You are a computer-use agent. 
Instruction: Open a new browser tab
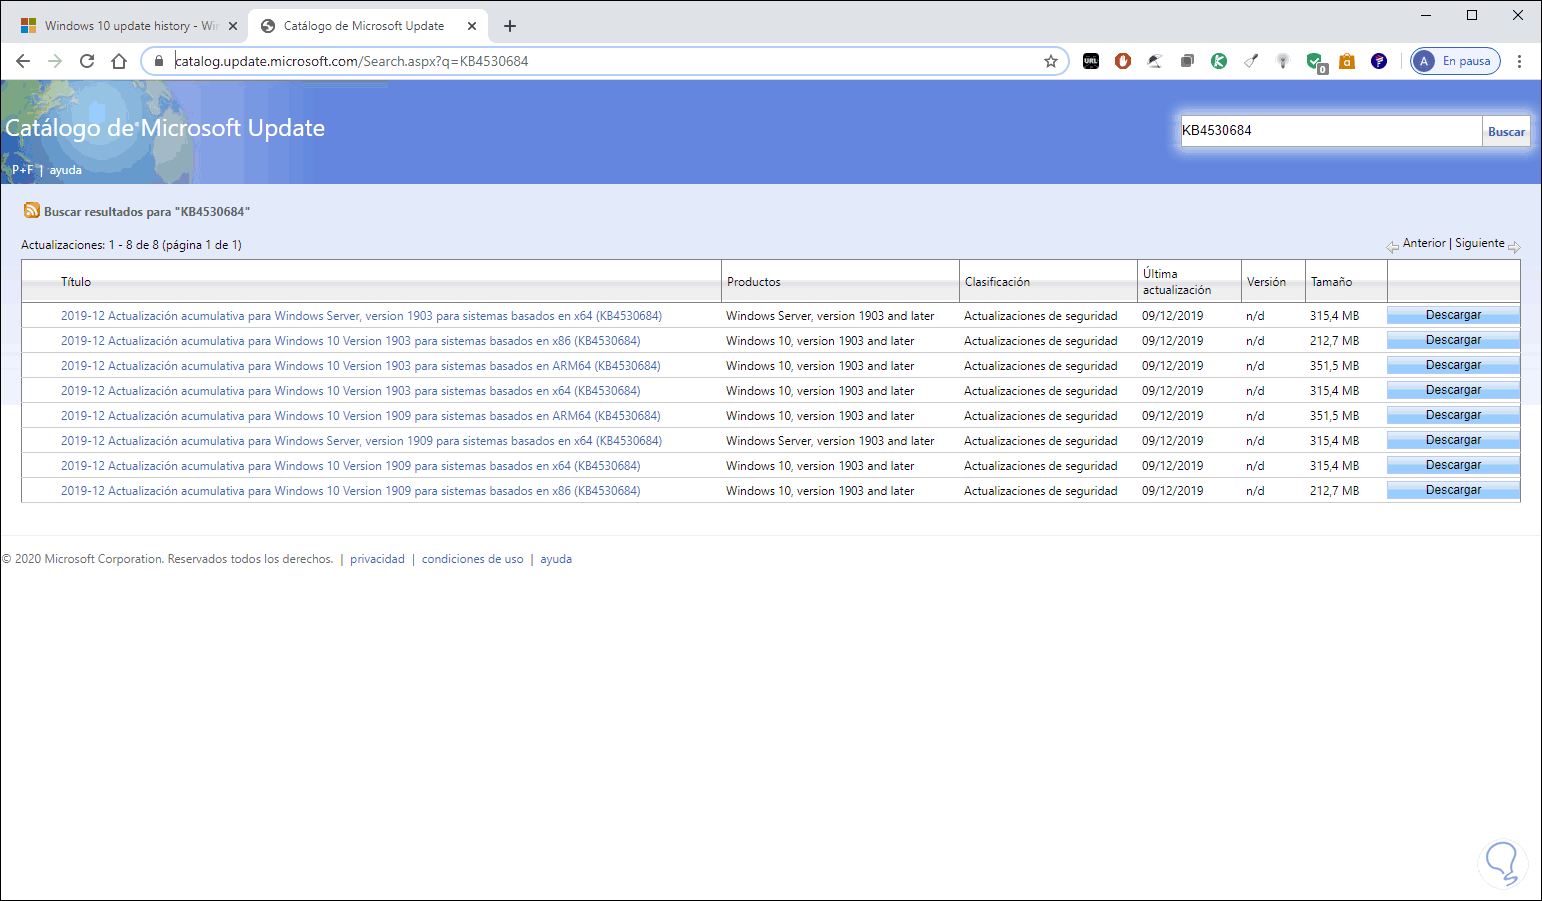(x=510, y=26)
